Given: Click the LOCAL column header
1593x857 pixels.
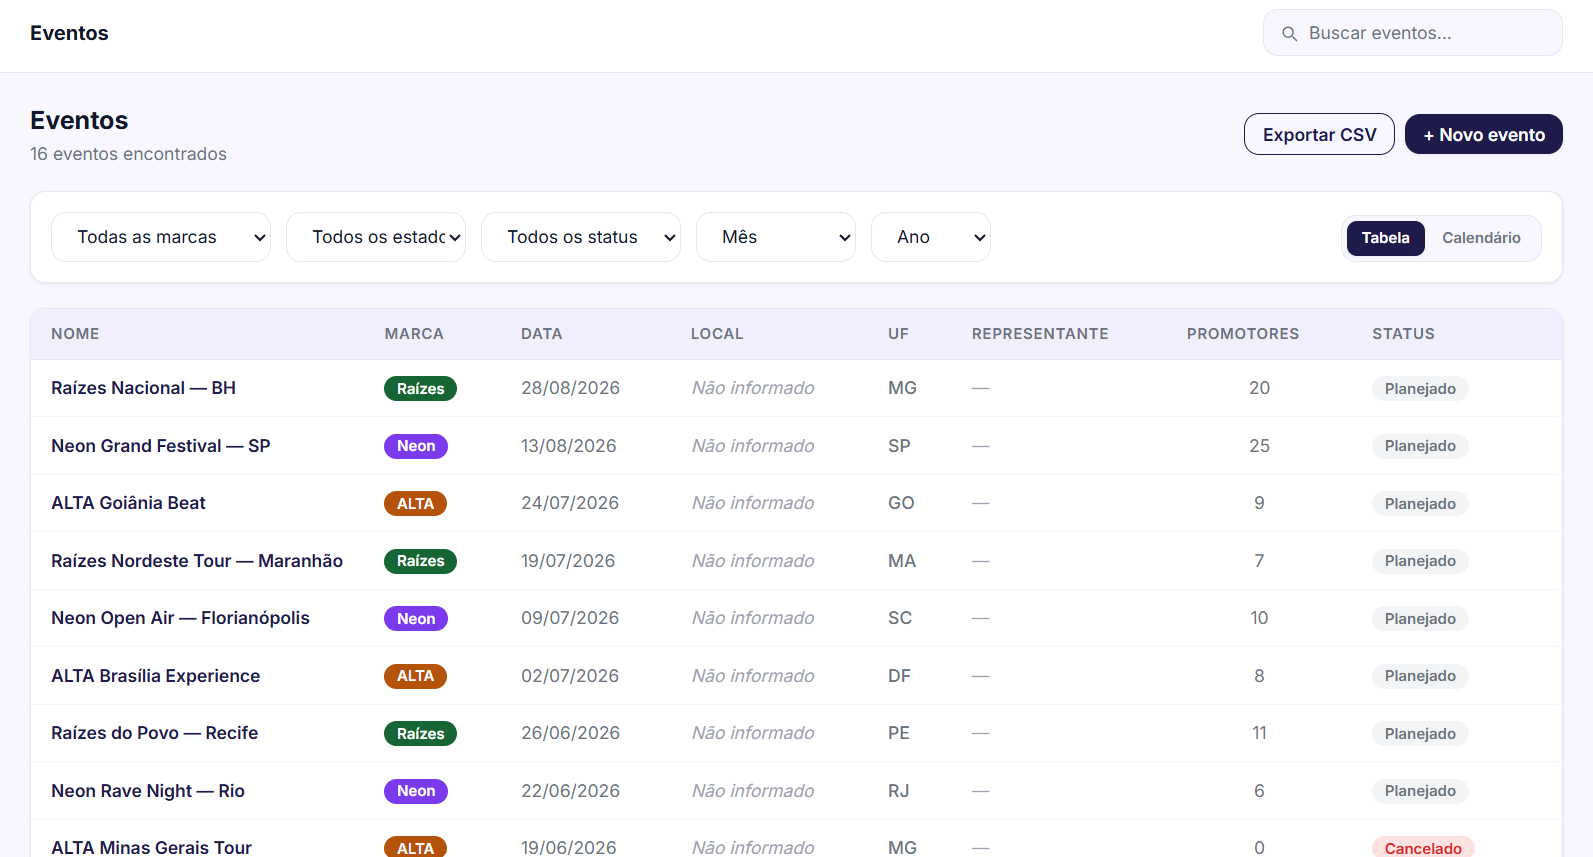Looking at the screenshot, I should tap(717, 334).
